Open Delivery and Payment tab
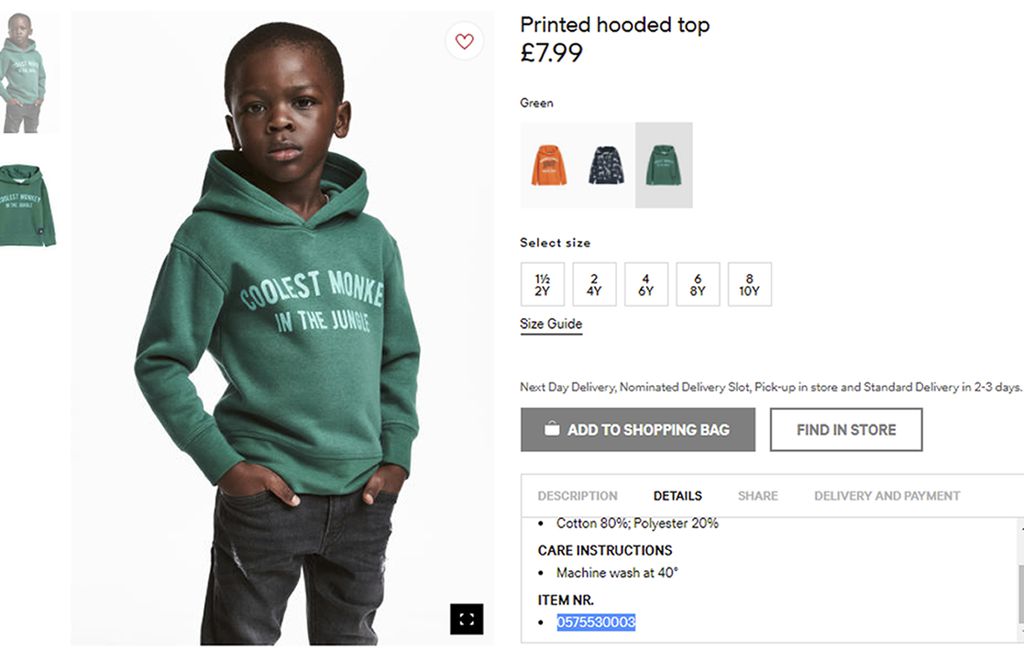 click(887, 496)
